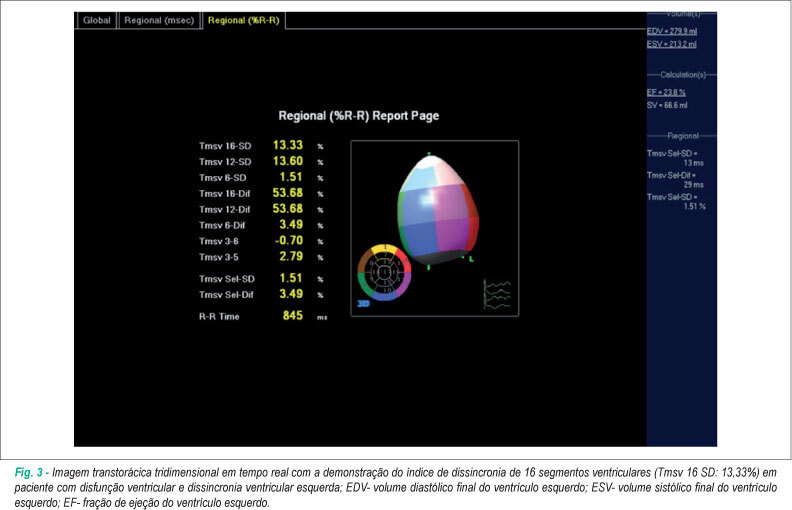This screenshot has height=510, width=792.
Task: Select the Tmsv 6-SD value 1.51
Action: pyautogui.click(x=291, y=177)
